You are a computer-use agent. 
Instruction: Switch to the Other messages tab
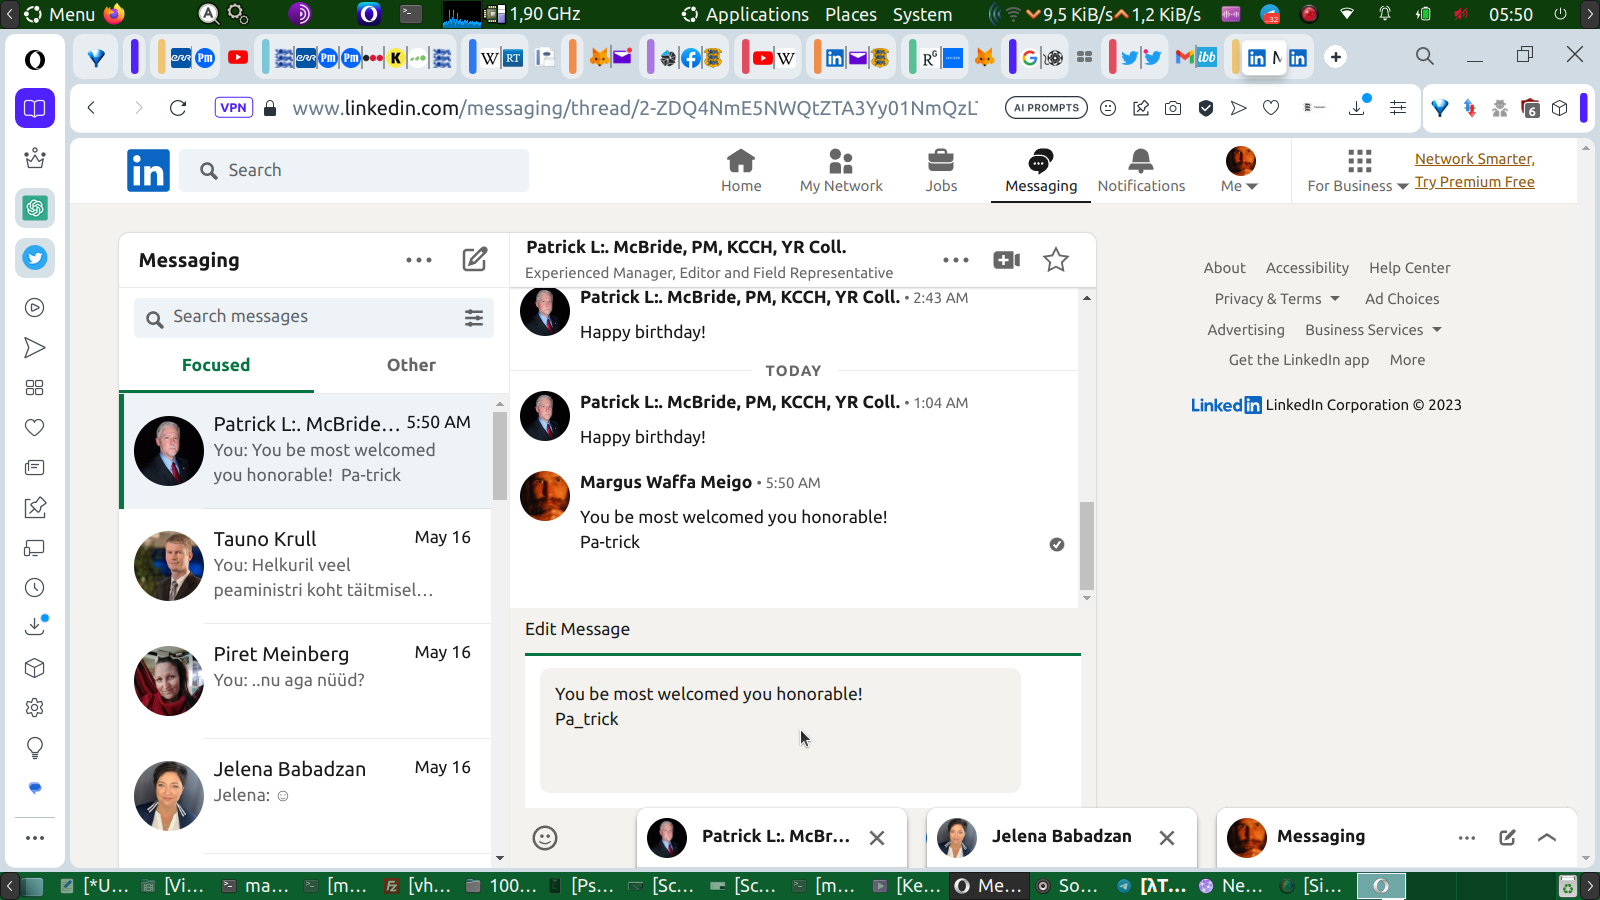[411, 366]
